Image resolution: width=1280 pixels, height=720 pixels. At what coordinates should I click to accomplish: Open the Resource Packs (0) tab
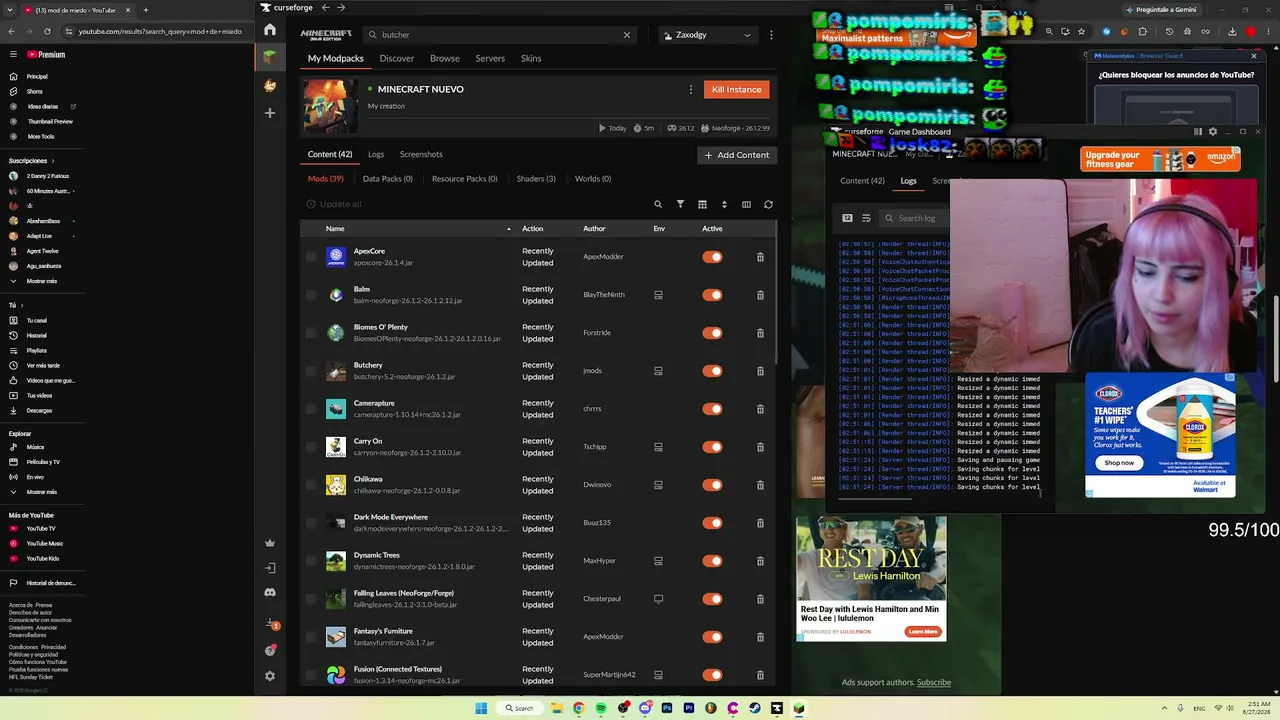point(464,179)
